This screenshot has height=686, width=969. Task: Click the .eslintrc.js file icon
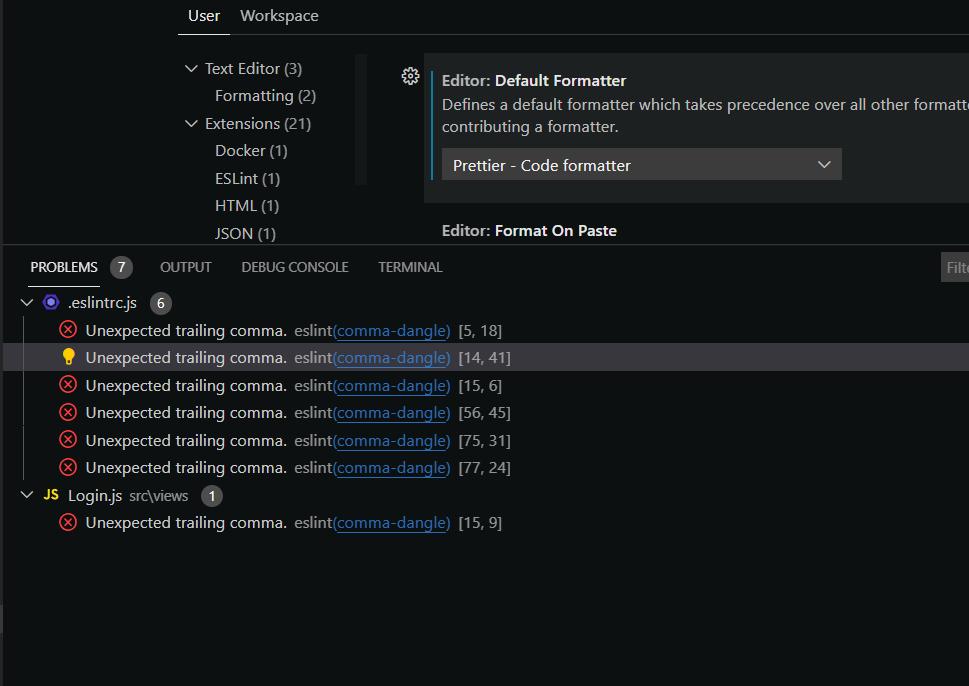click(51, 302)
